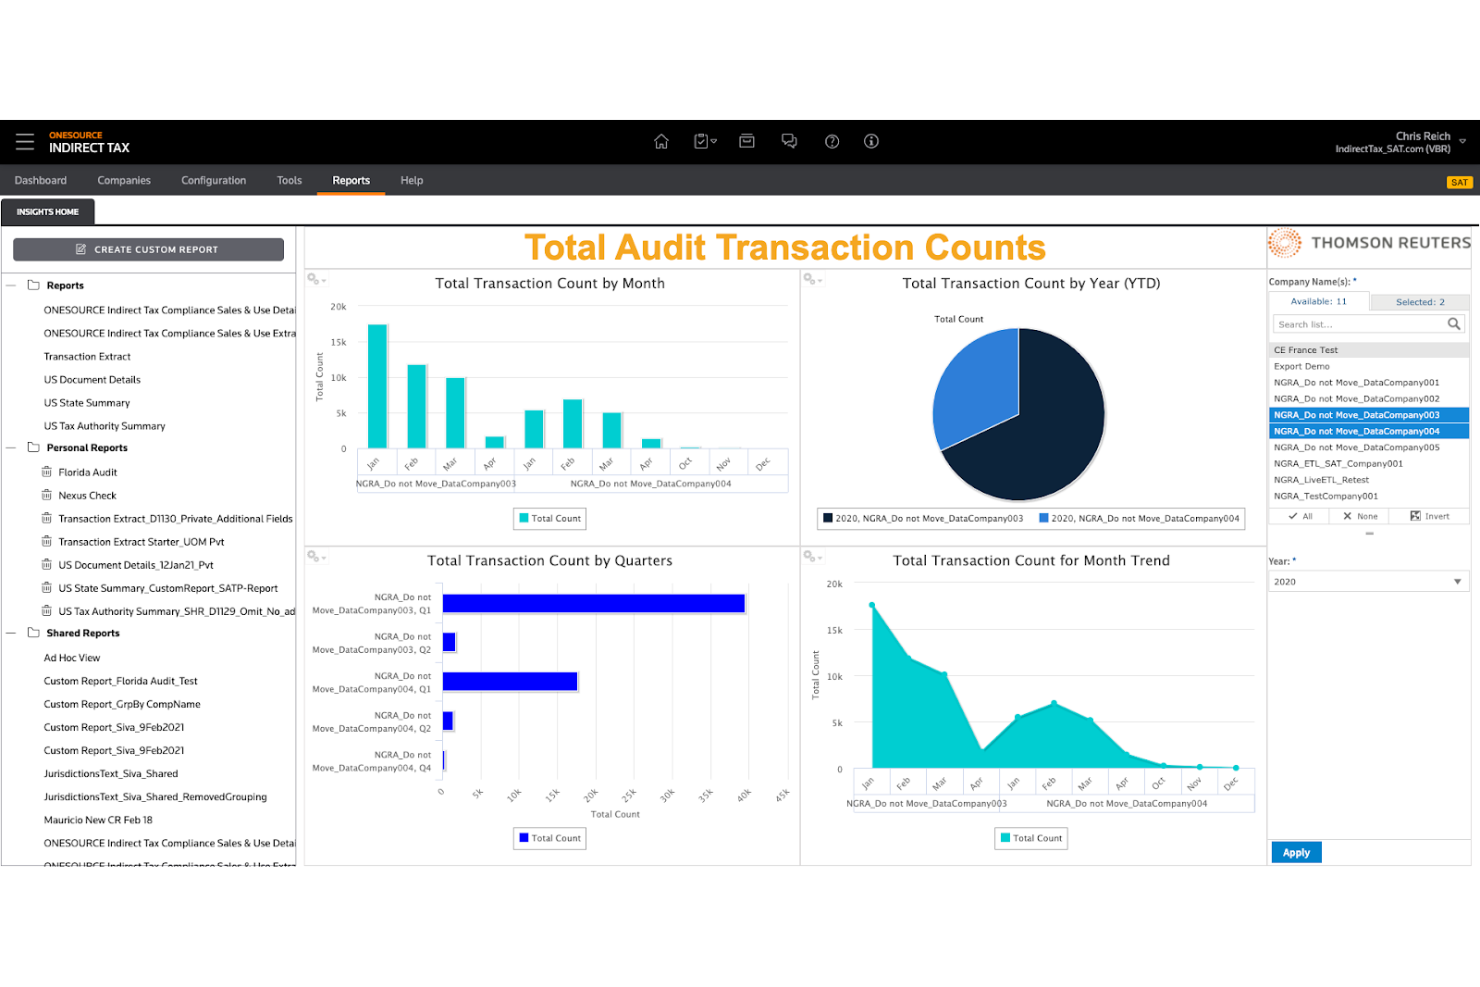The image size is (1480, 987).
Task: Open the Year 2020 dropdown
Action: [x=1455, y=581]
